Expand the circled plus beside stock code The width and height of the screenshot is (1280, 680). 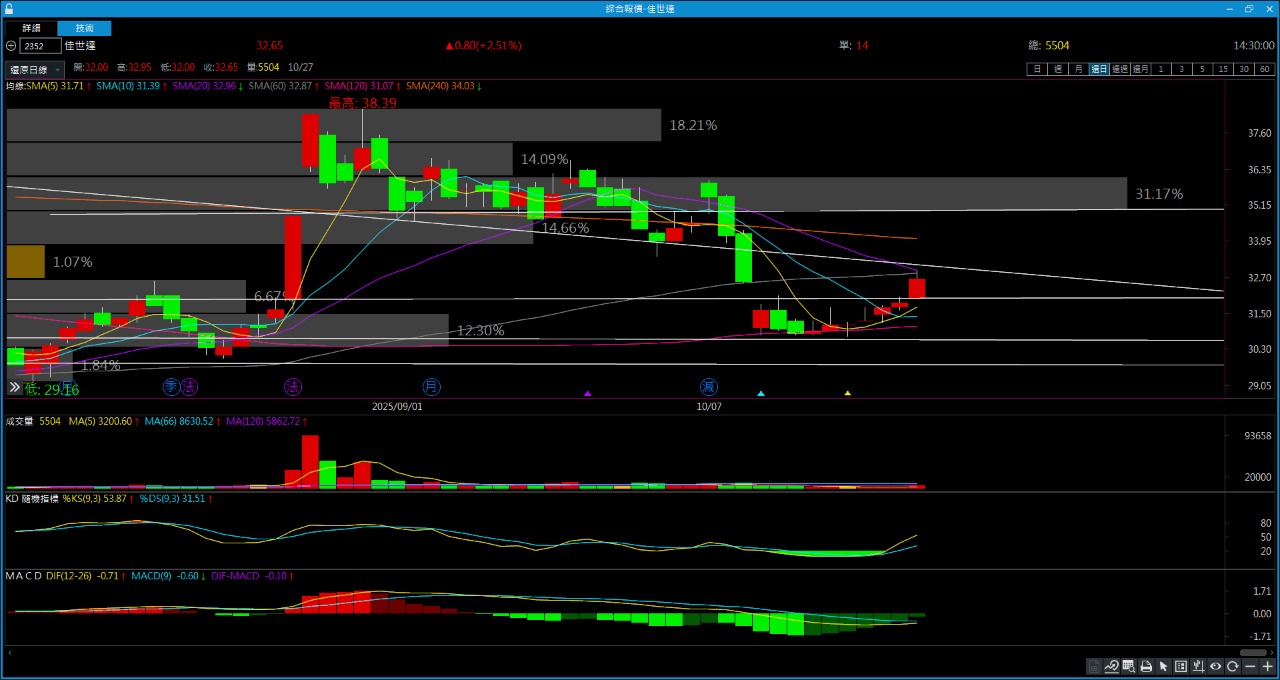click(x=11, y=46)
